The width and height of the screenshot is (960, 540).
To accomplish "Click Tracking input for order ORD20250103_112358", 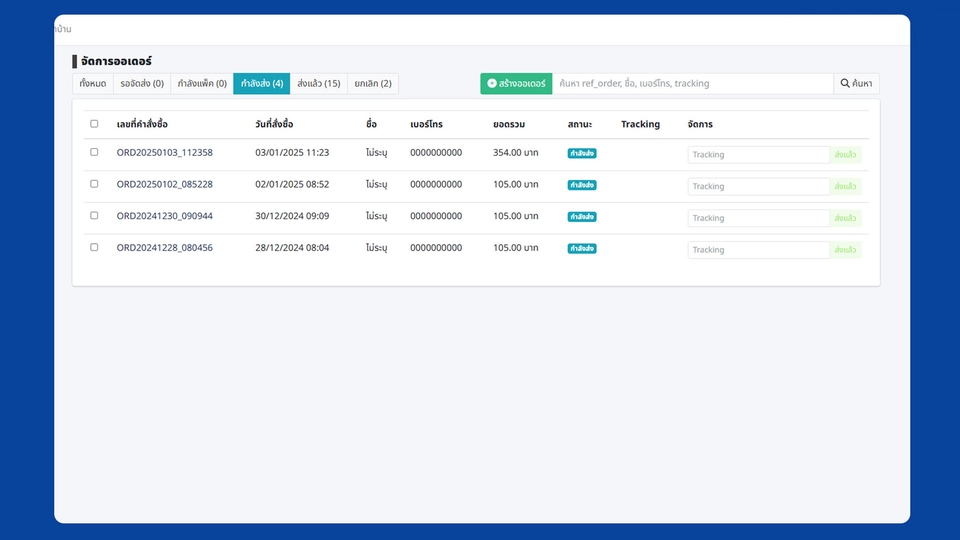I will coord(759,154).
